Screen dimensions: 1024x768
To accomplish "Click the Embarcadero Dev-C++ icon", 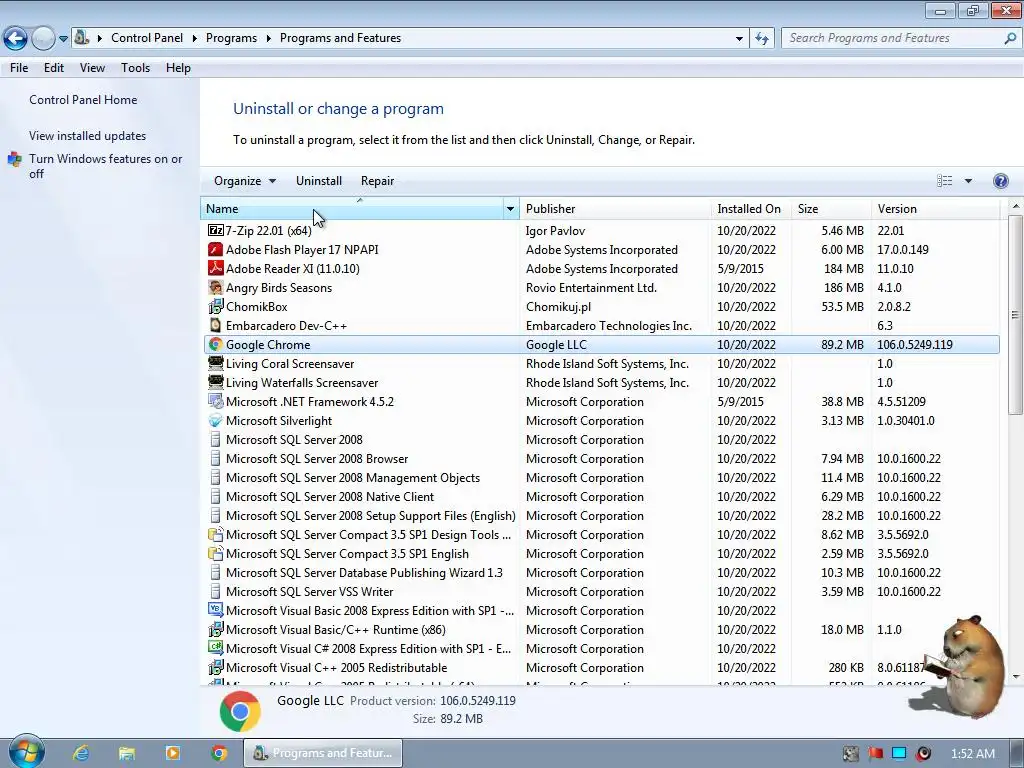I will coord(216,325).
